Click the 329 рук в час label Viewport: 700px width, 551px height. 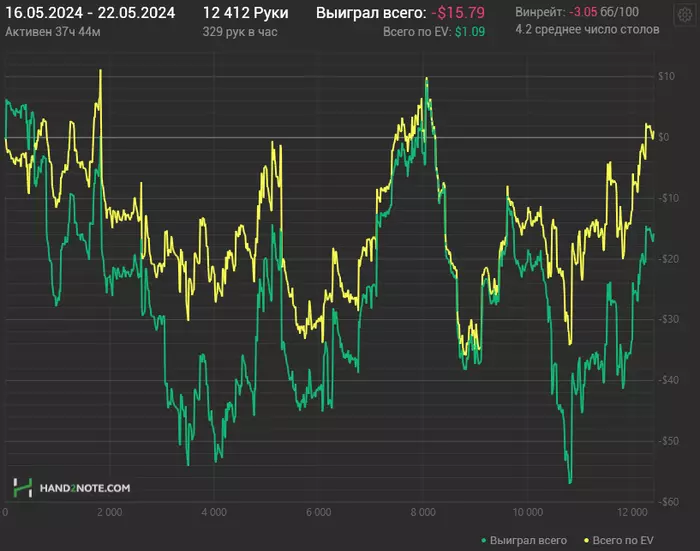click(240, 32)
